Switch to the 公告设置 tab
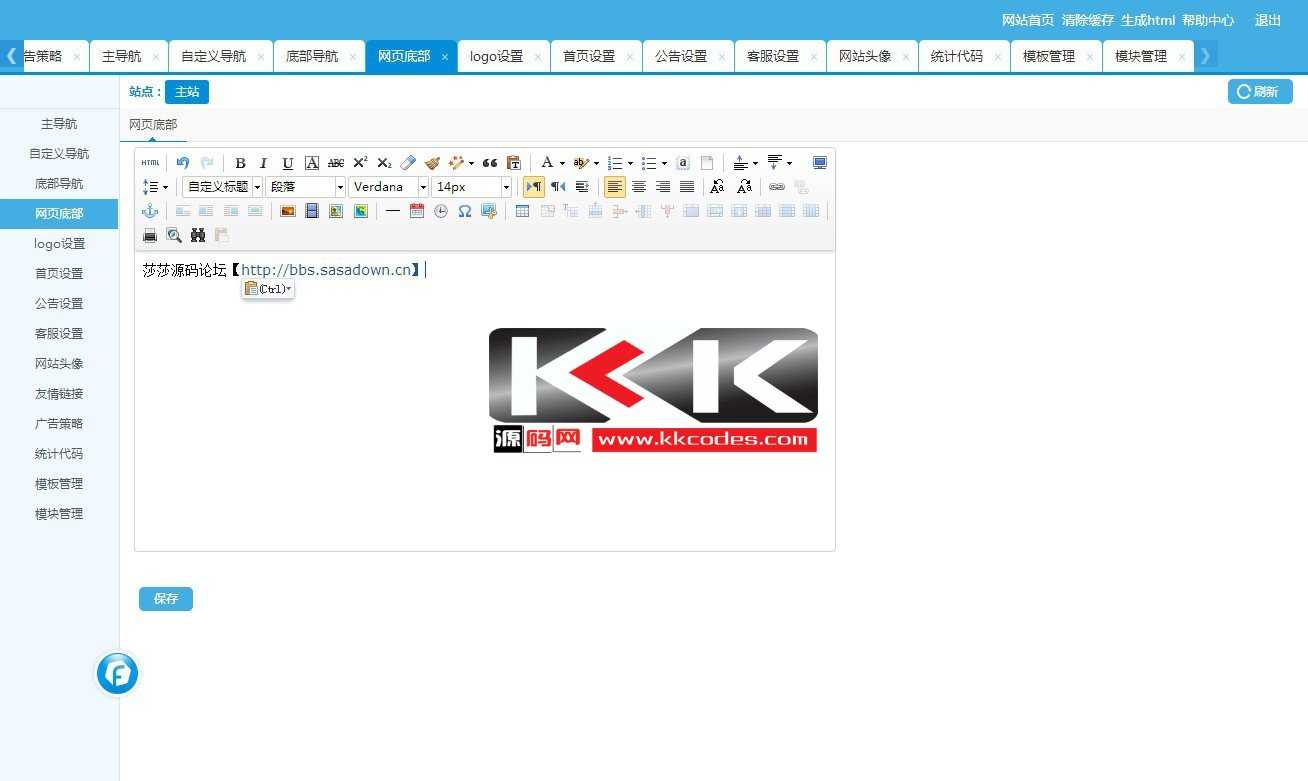This screenshot has height=781, width=1308. [x=681, y=56]
